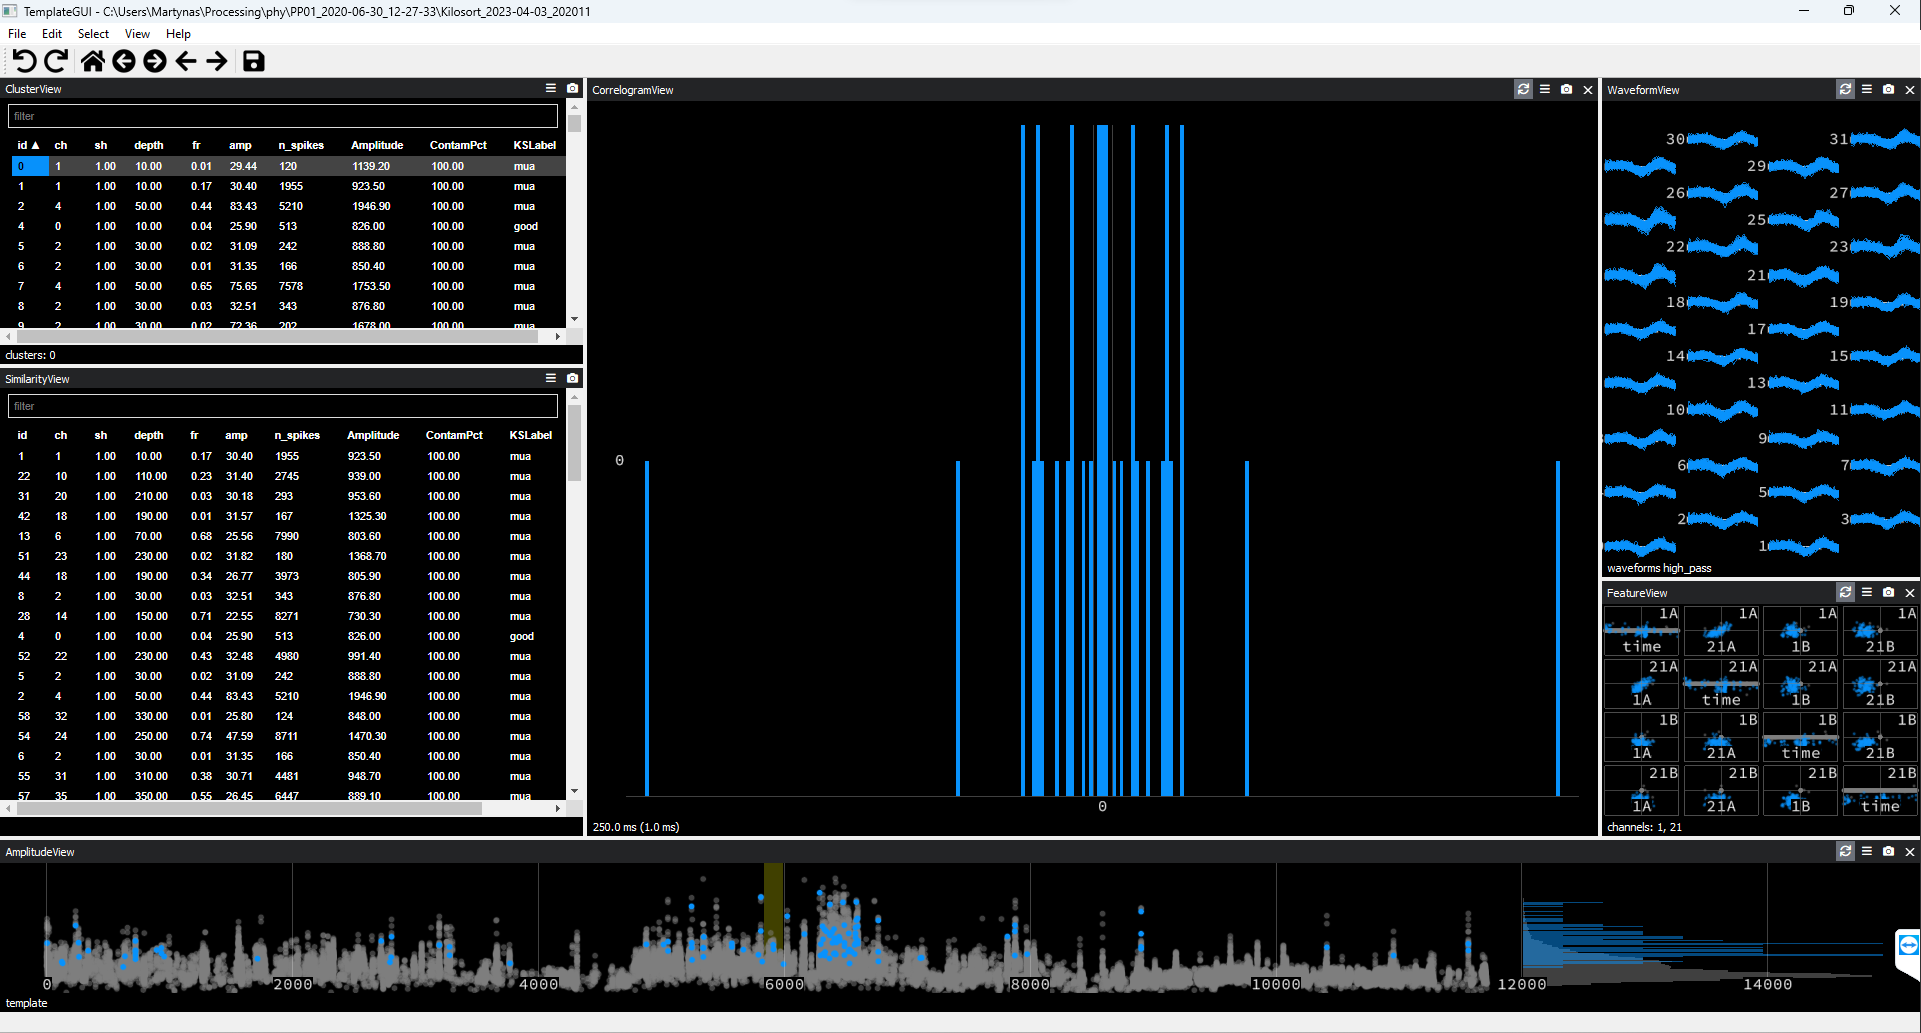Open the Select menu
1921x1033 pixels.
click(93, 34)
